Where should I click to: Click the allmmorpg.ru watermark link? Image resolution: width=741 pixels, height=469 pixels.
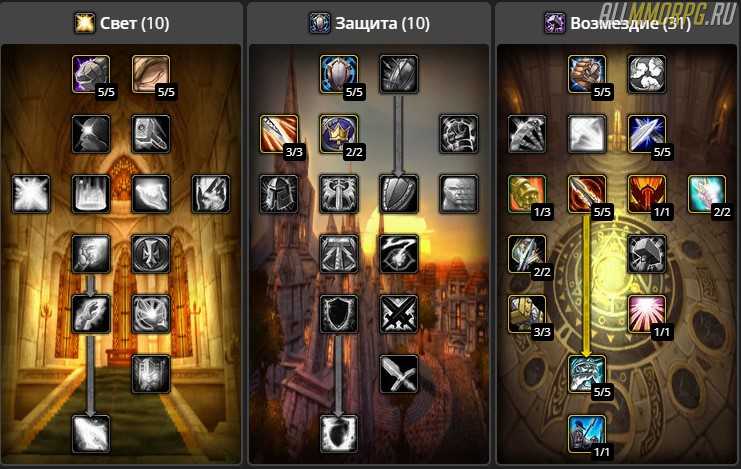click(668, 14)
